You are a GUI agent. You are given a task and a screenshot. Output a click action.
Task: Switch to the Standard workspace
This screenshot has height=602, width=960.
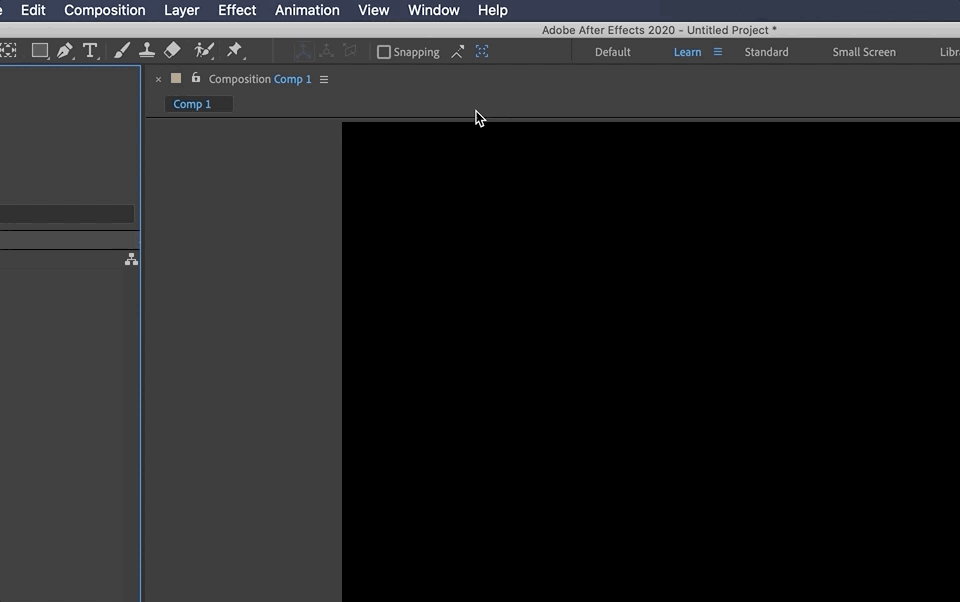coord(766,51)
